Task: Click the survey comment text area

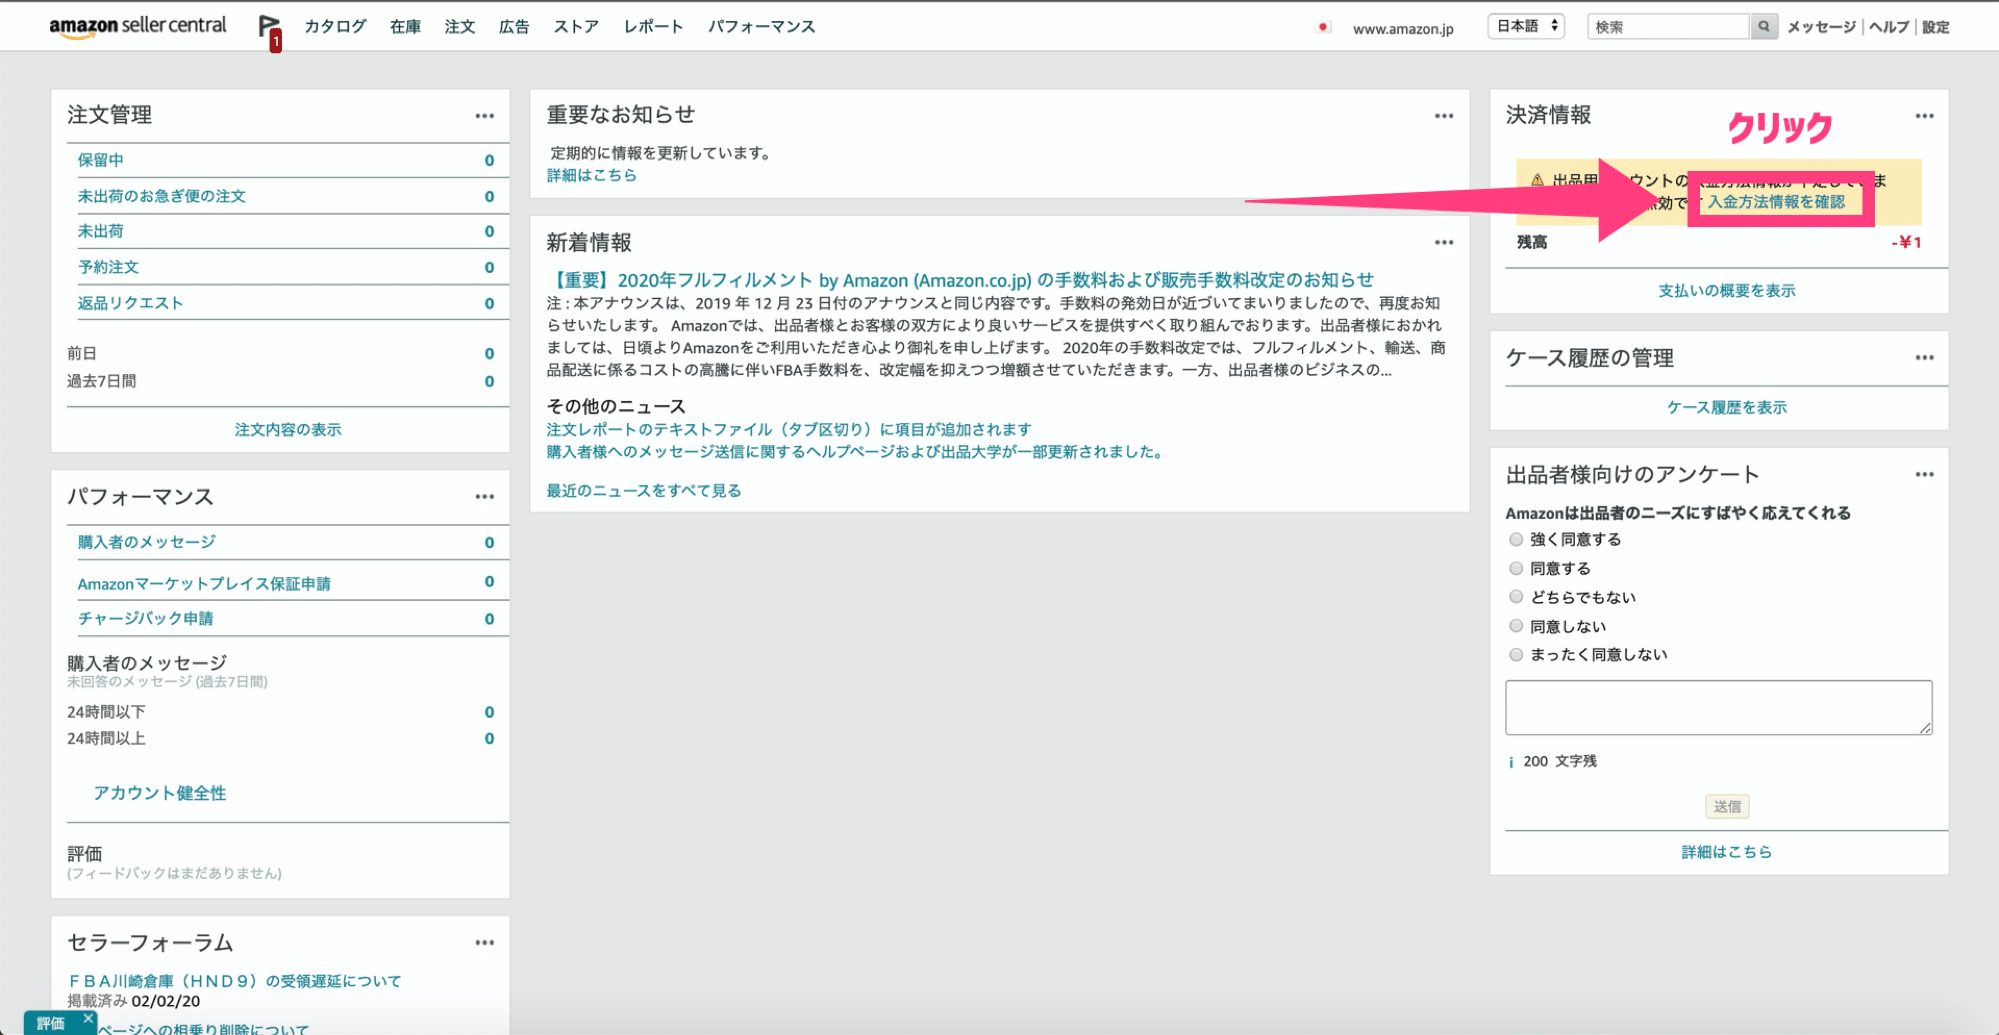Action: click(x=1719, y=708)
